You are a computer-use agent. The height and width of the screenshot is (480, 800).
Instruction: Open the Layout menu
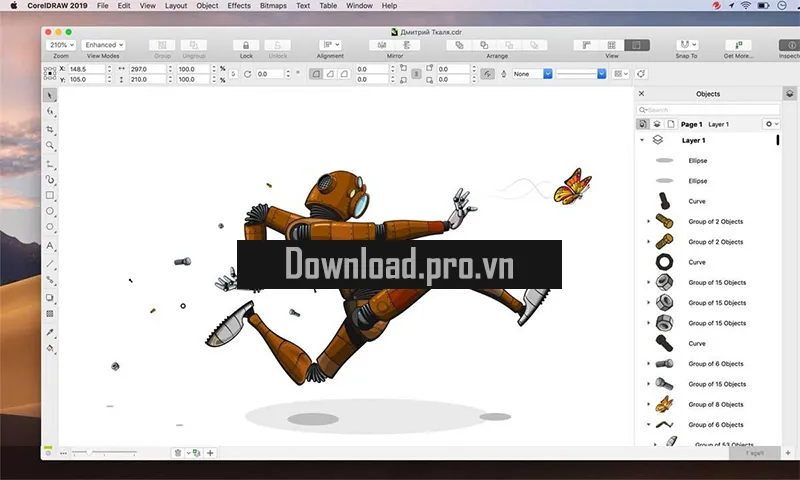176,6
